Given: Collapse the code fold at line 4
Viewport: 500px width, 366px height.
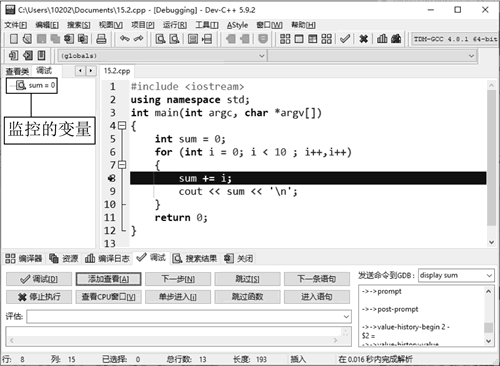Looking at the screenshot, I should tap(122, 126).
